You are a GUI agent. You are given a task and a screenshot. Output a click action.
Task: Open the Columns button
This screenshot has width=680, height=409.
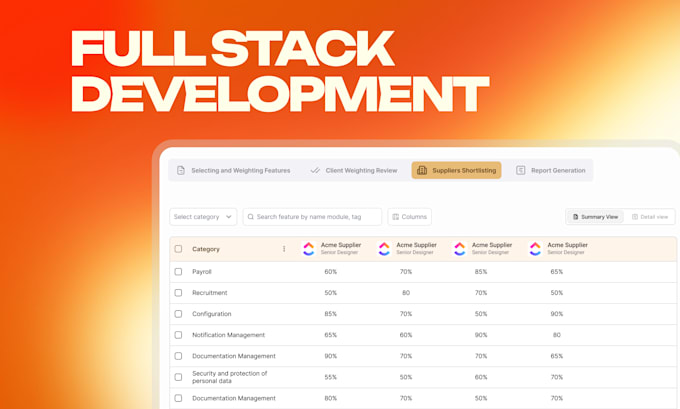(x=409, y=217)
